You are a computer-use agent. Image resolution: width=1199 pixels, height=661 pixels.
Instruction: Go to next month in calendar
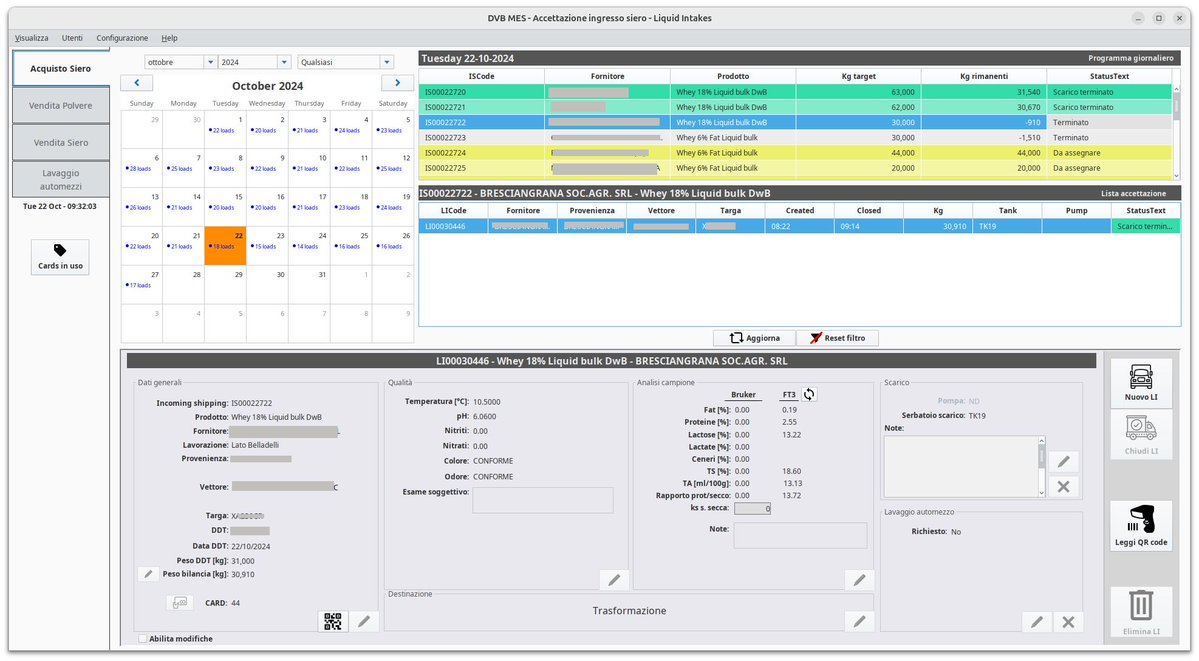pyautogui.click(x=397, y=83)
